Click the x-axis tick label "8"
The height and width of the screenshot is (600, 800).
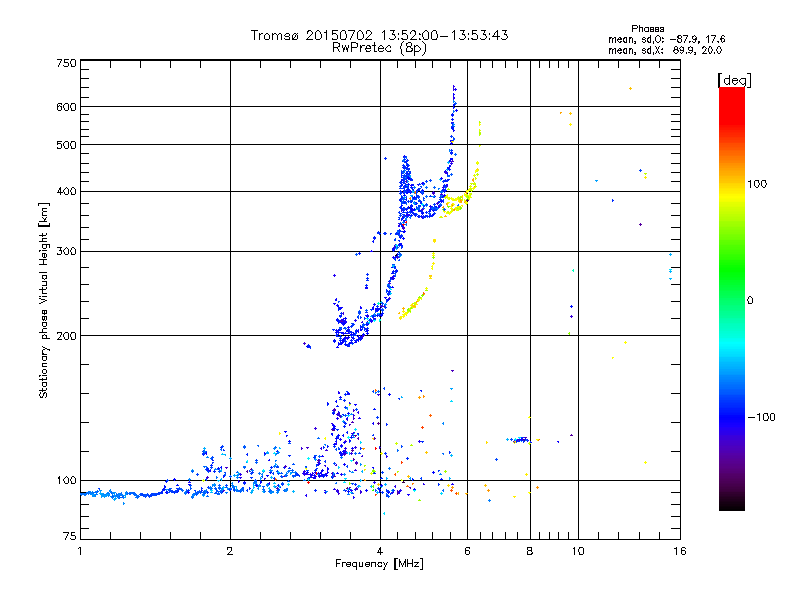[x=530, y=551]
